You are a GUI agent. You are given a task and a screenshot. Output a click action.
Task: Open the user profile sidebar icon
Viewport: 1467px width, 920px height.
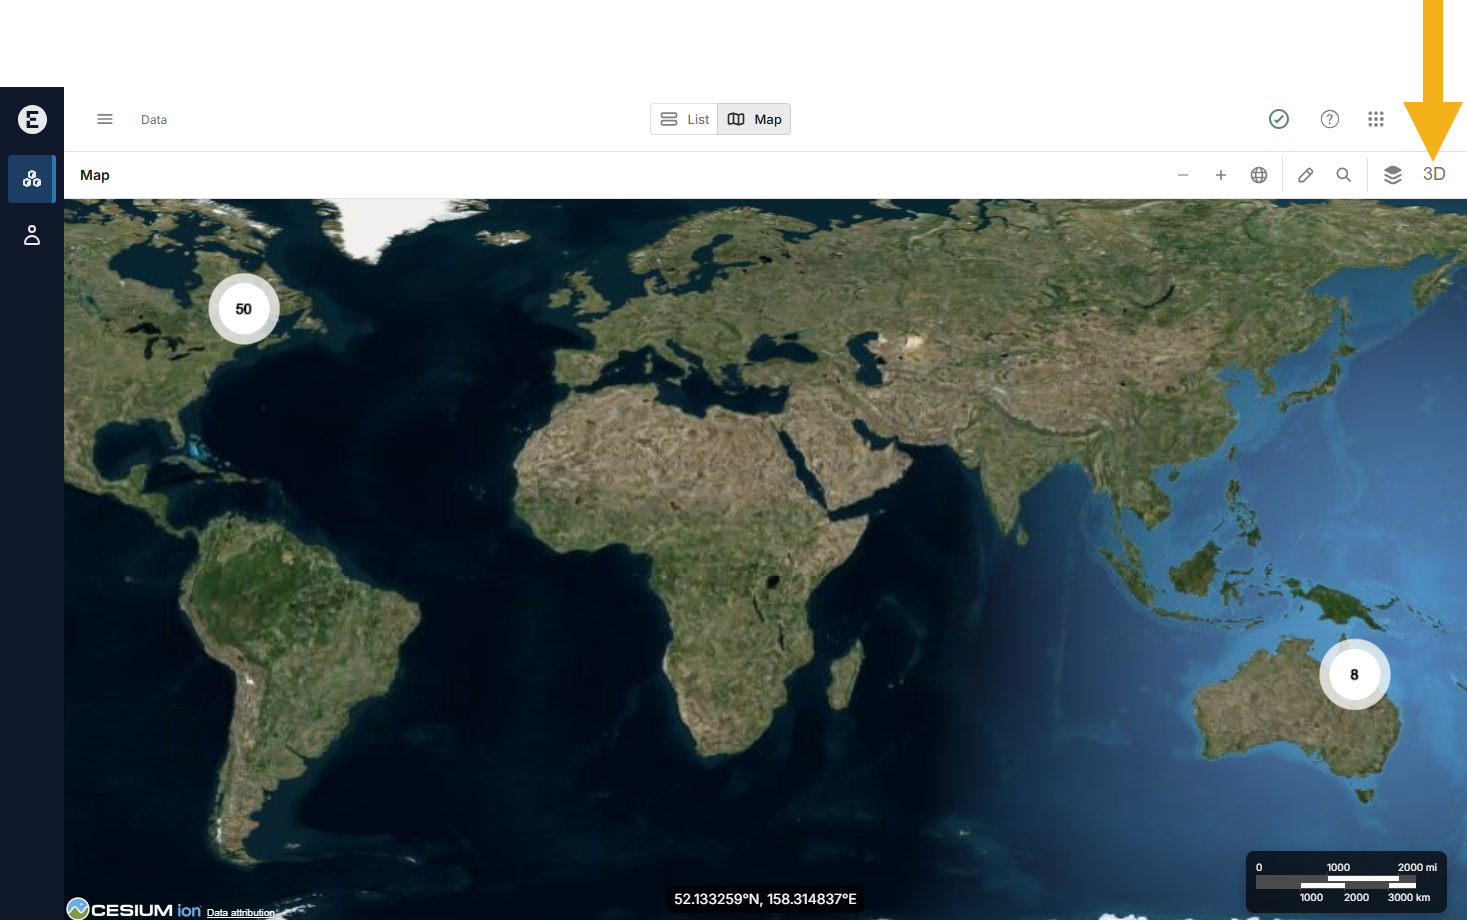(32, 235)
